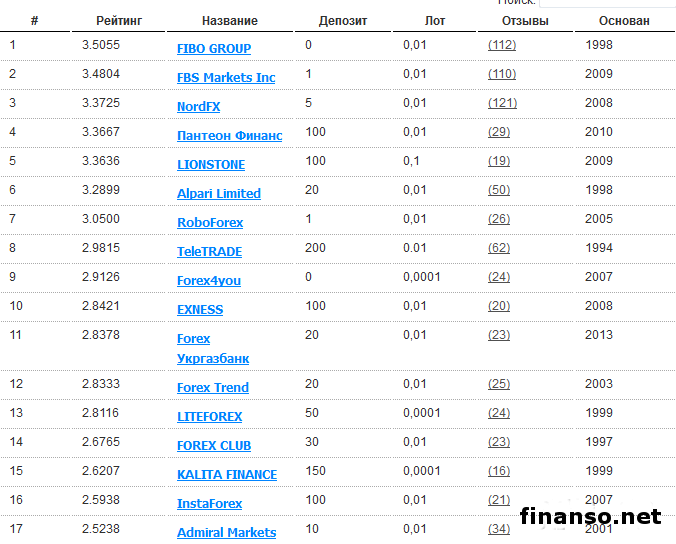Screen dimensions: 676x544
Task: Open the TeleTRADE broker link
Action: coord(209,251)
